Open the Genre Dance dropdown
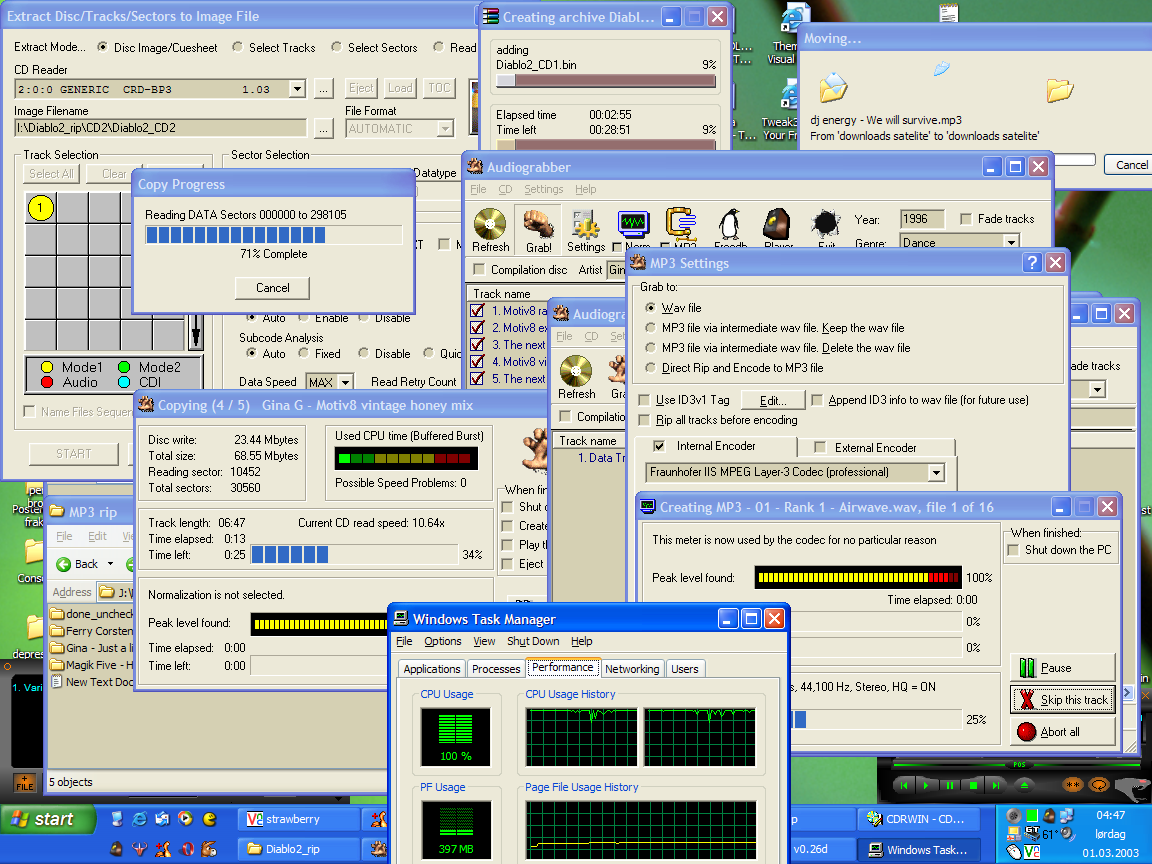Image resolution: width=1152 pixels, height=864 pixels. (1011, 242)
